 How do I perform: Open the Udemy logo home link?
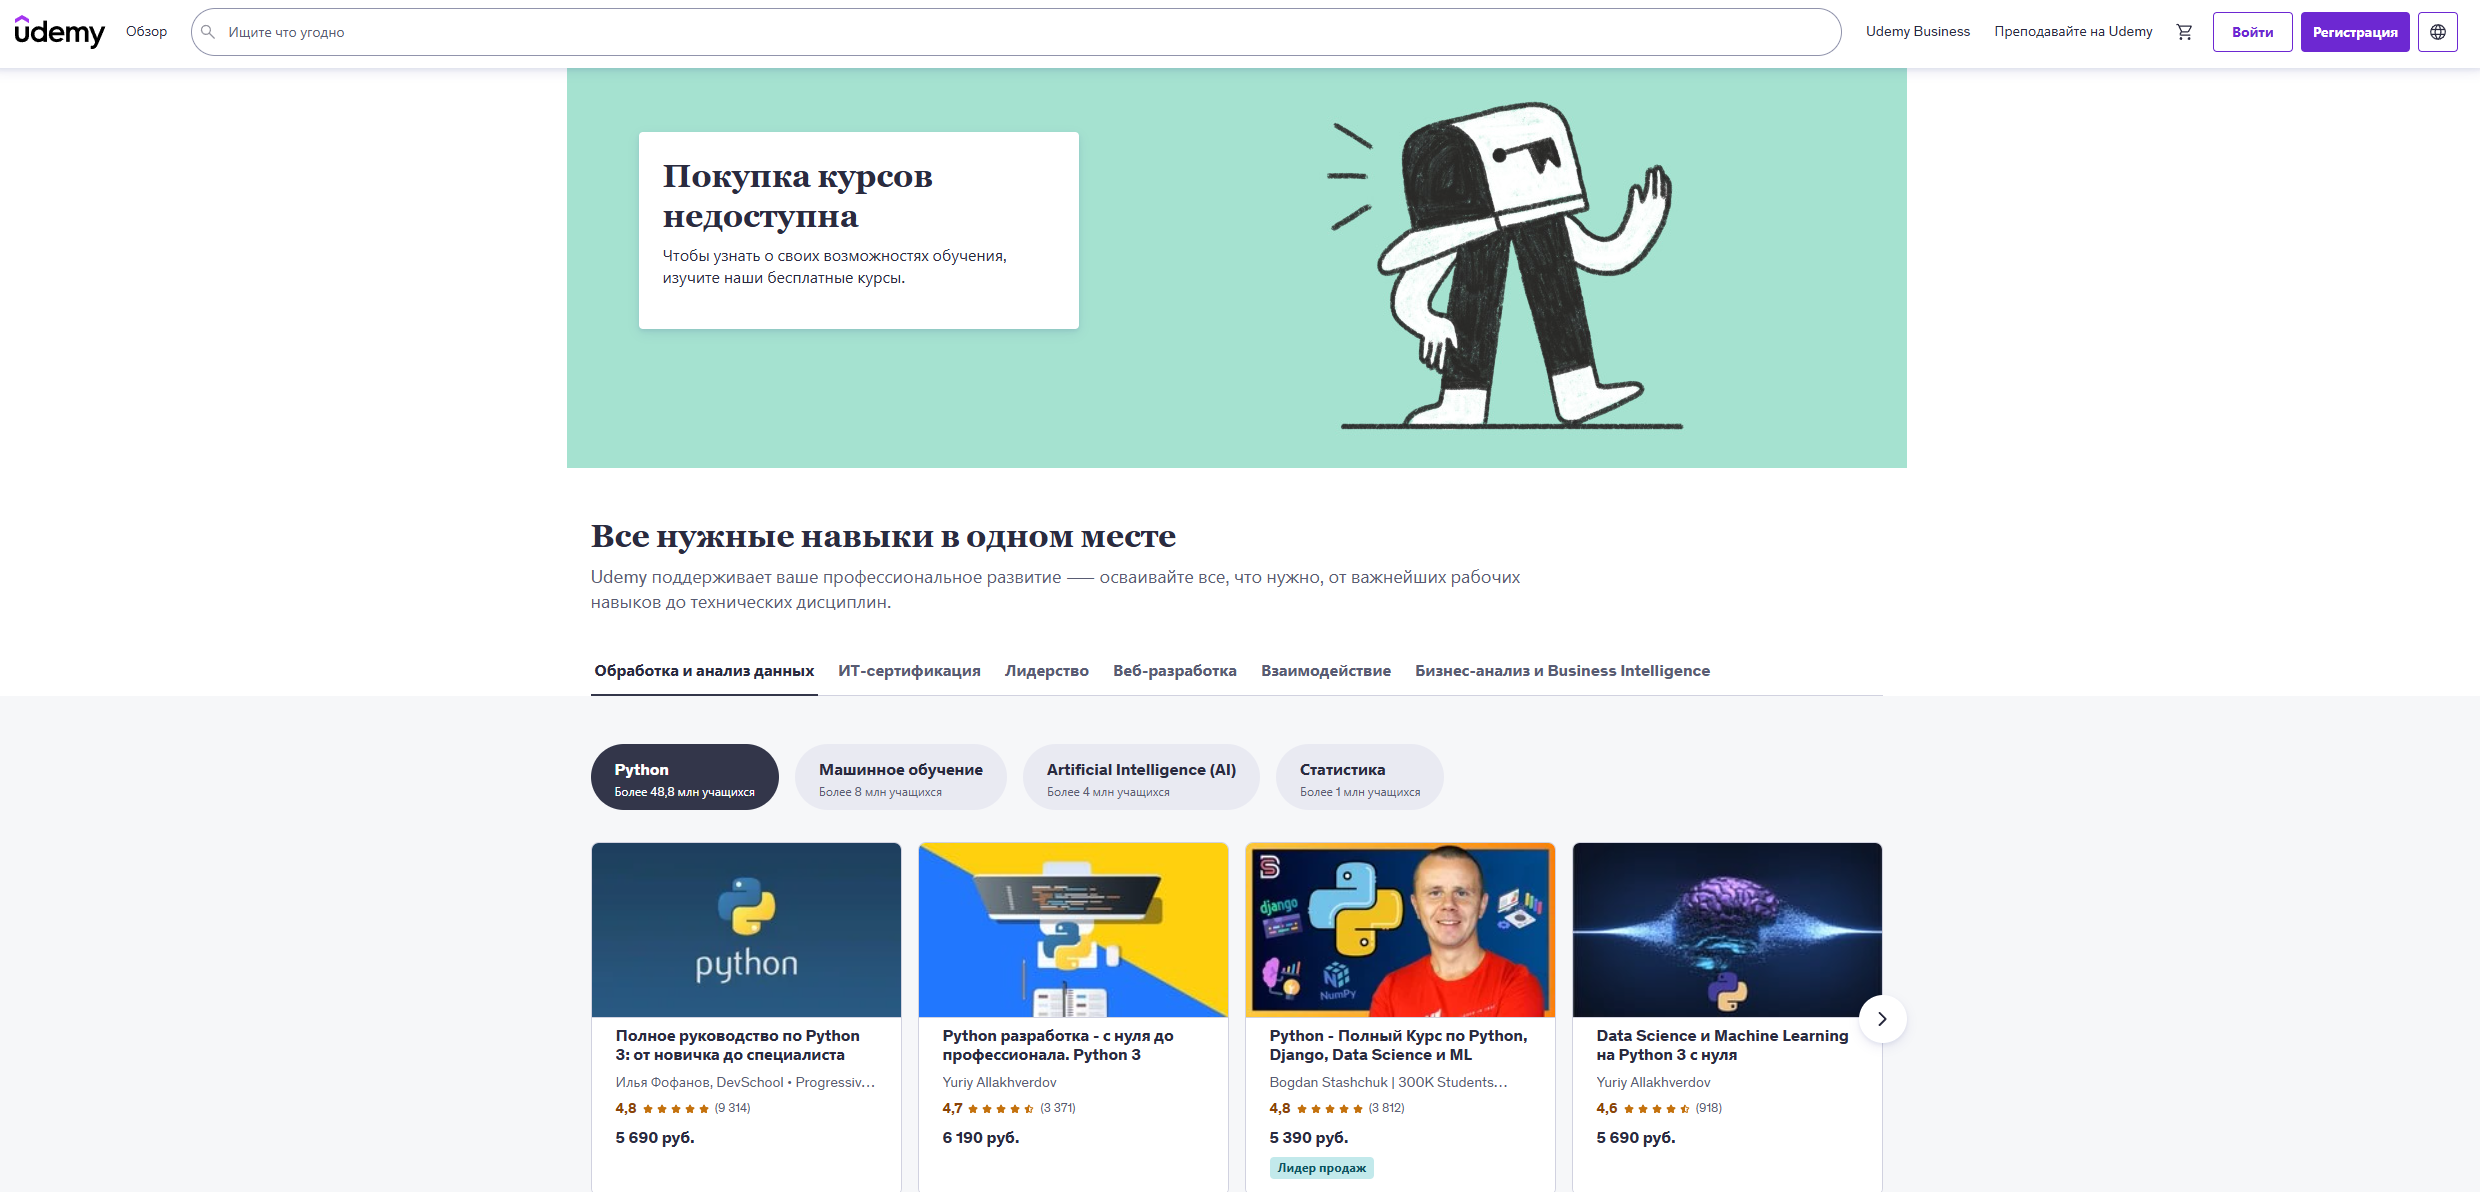pyautogui.click(x=59, y=32)
